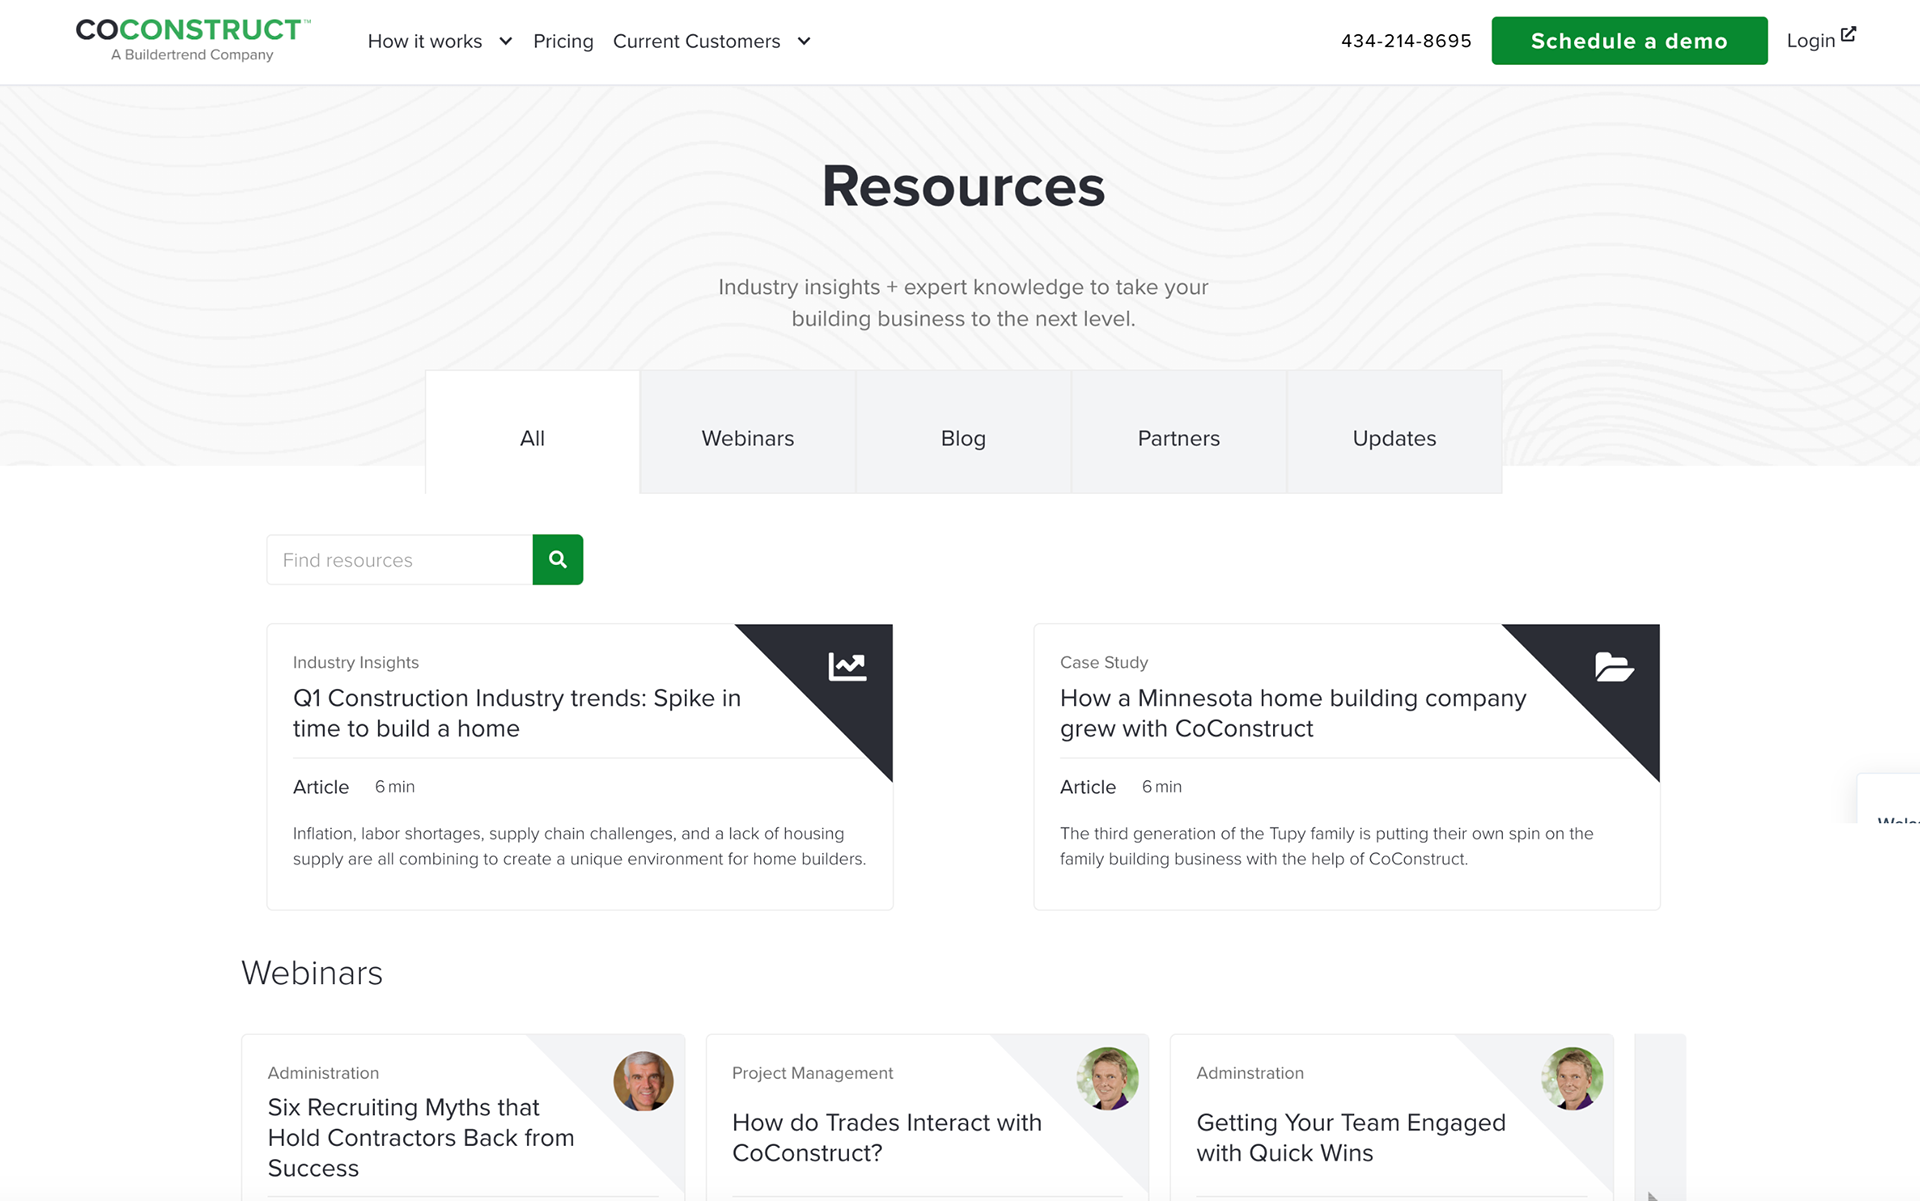The image size is (1920, 1201).
Task: Expand the Current Customers dropdown chevron
Action: (x=804, y=41)
